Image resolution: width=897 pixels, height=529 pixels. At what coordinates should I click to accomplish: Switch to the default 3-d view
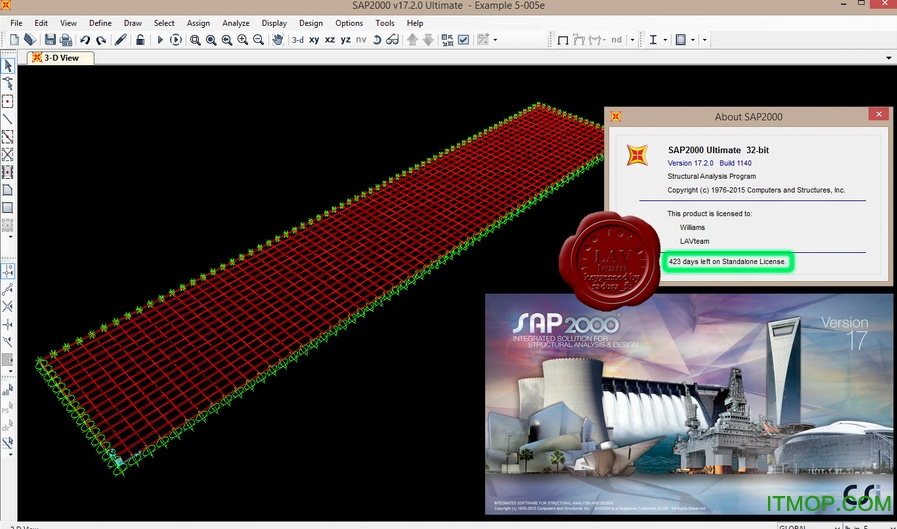pos(298,40)
